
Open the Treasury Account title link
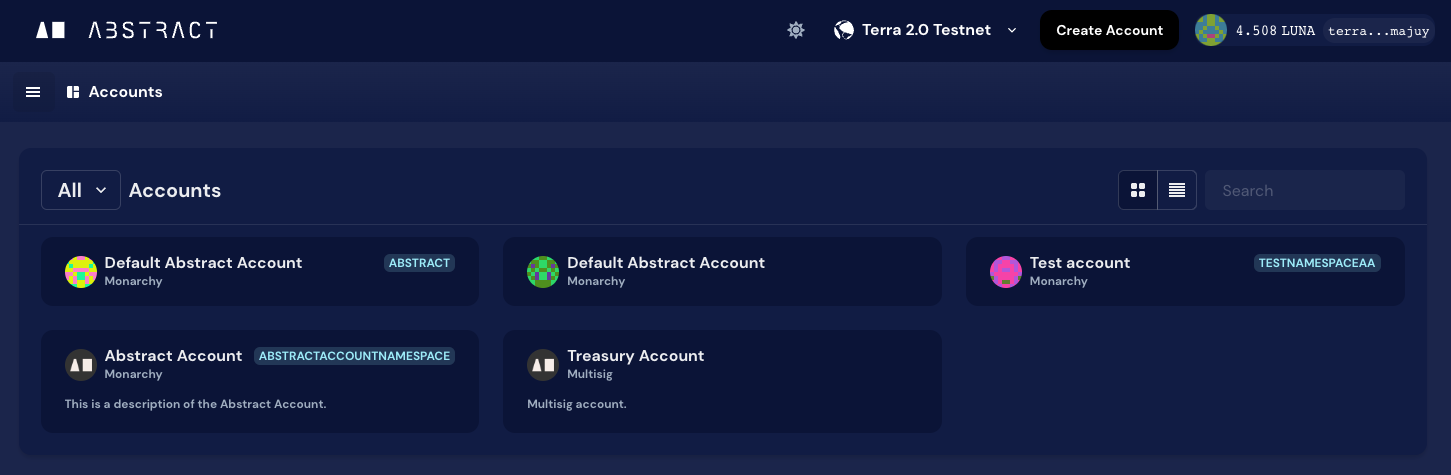coord(635,356)
